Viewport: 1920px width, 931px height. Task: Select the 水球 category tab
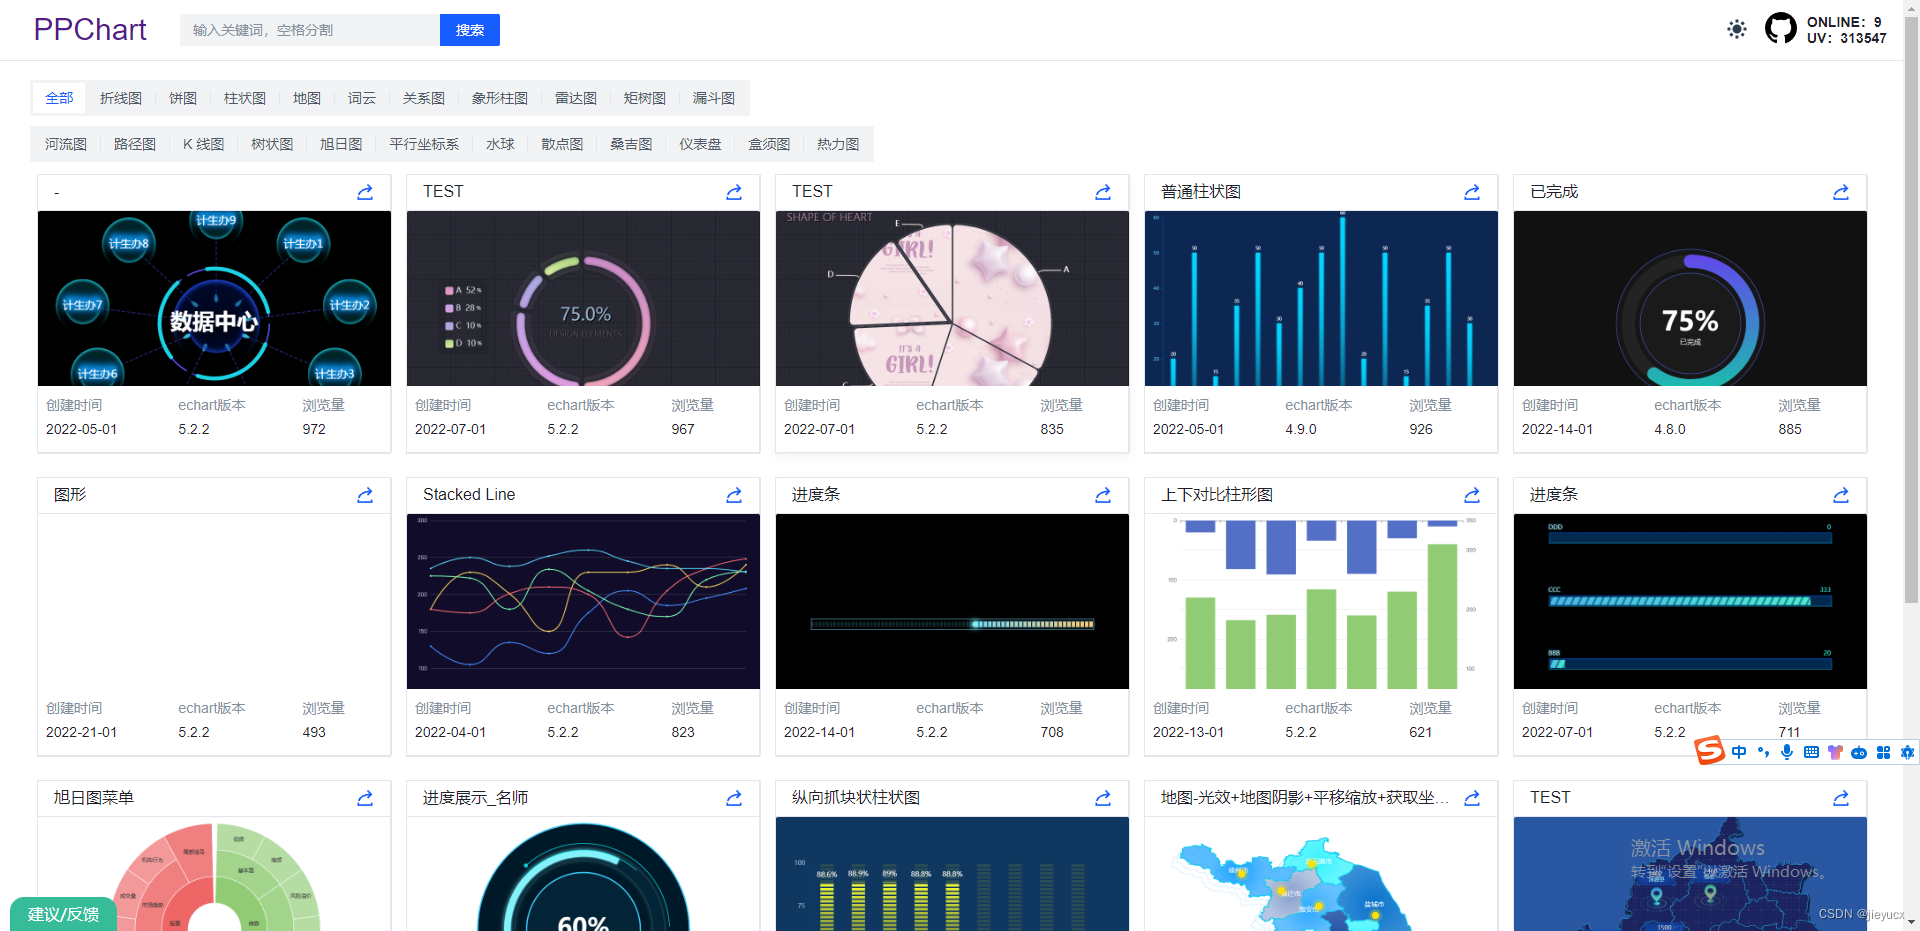pos(500,144)
